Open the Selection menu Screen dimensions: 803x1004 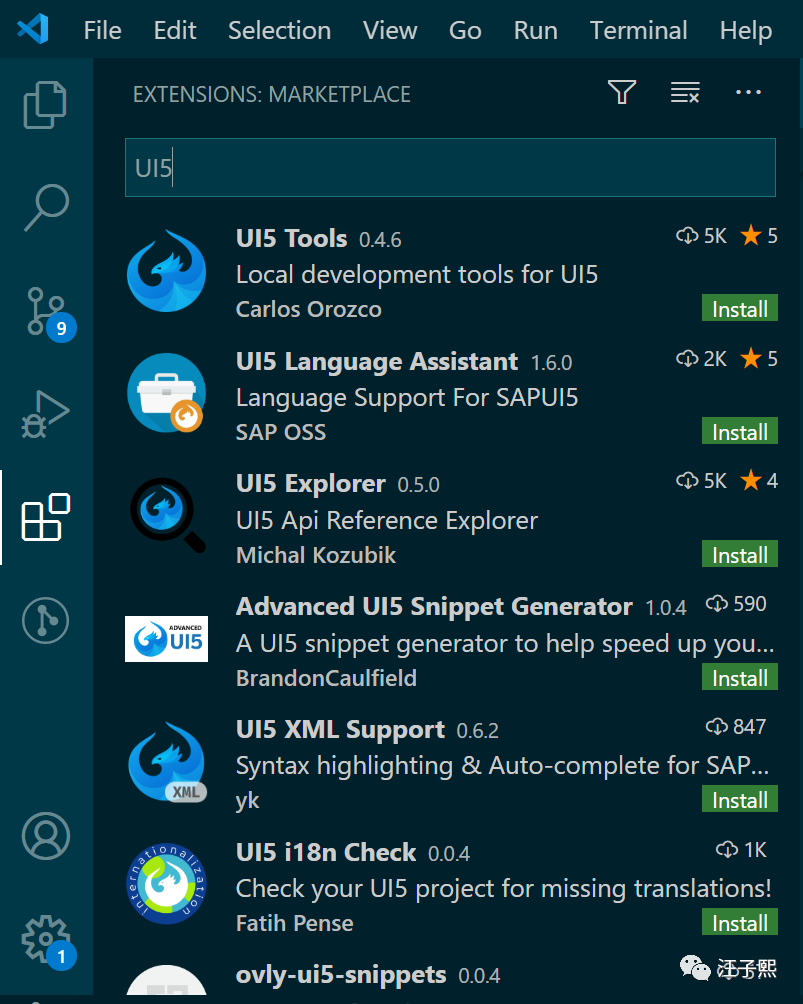pyautogui.click(x=279, y=30)
